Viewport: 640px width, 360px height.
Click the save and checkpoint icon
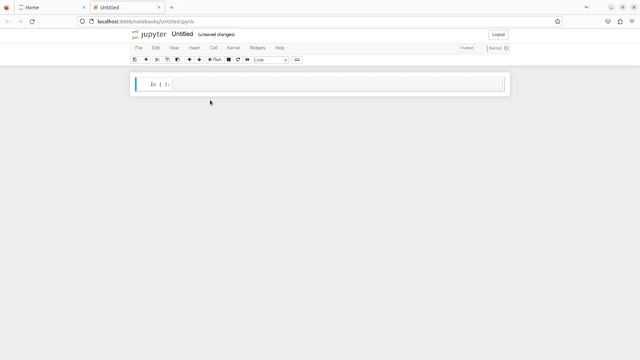pos(135,60)
